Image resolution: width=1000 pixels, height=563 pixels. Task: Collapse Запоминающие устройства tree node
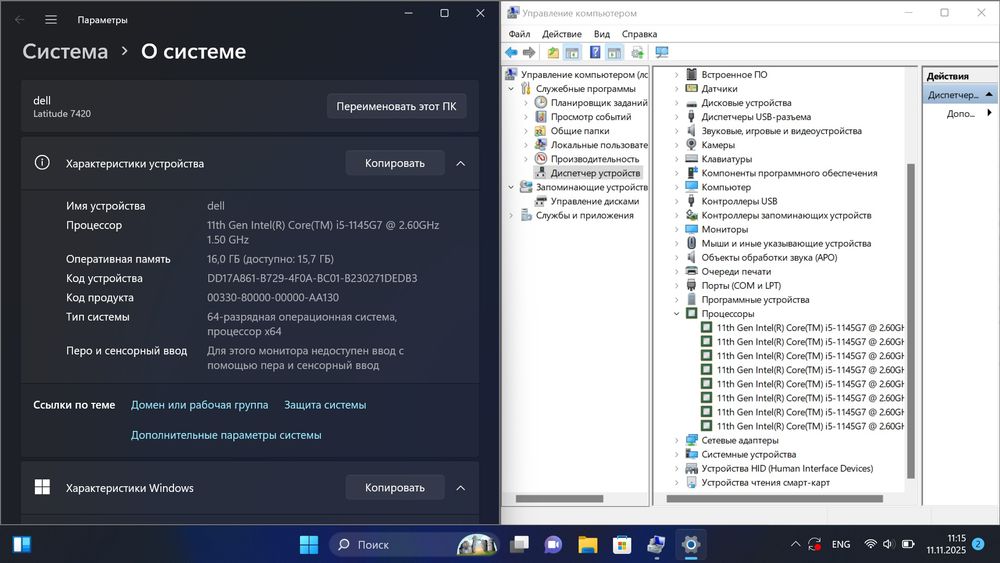pos(511,187)
